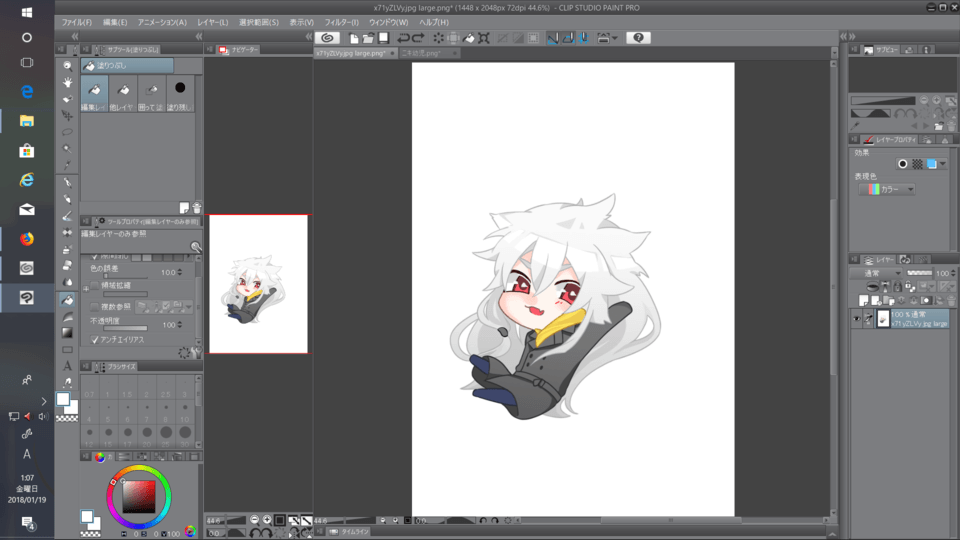Open the カラー expression color dropdown

click(886, 189)
